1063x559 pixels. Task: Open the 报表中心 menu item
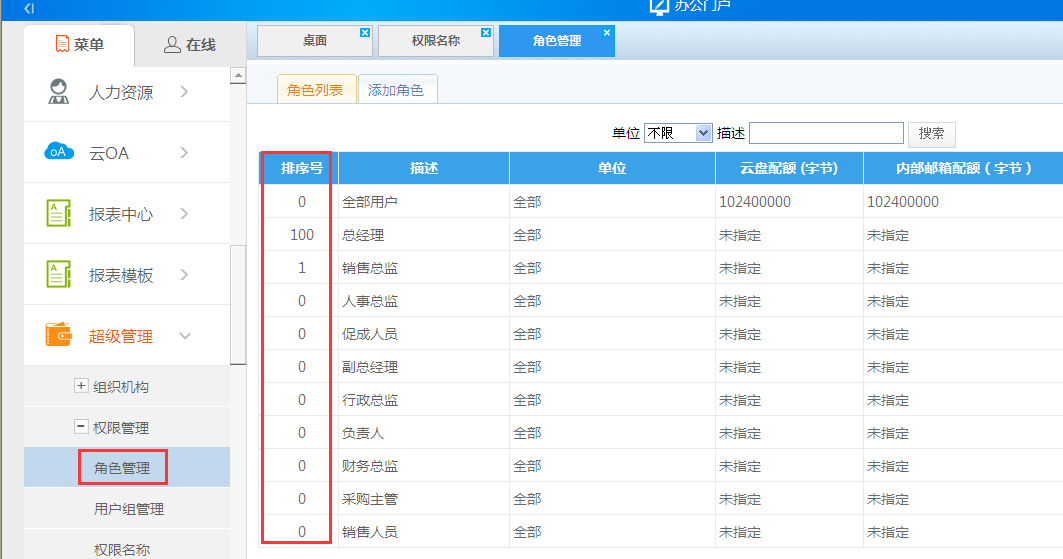(127, 213)
